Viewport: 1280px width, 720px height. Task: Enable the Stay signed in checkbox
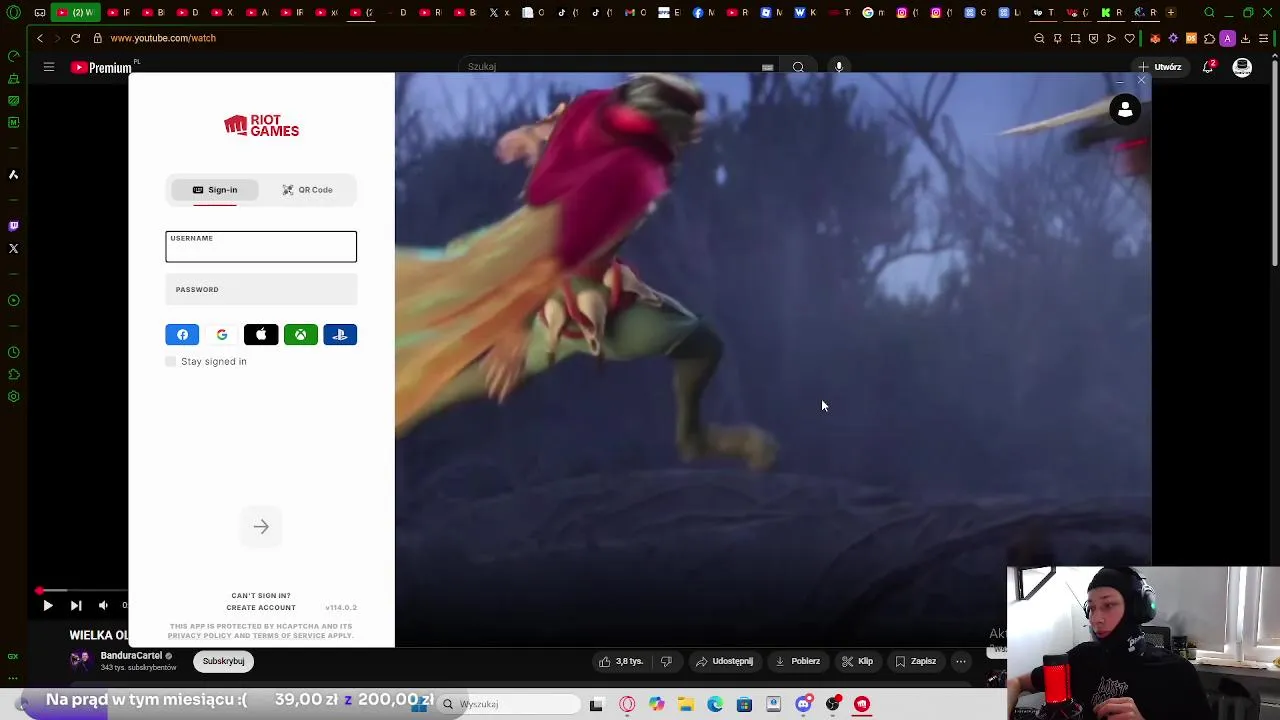[x=171, y=361]
